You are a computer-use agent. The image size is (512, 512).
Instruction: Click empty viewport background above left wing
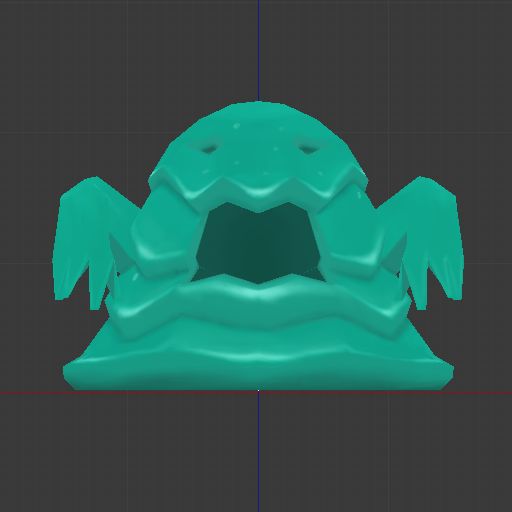[83, 100]
